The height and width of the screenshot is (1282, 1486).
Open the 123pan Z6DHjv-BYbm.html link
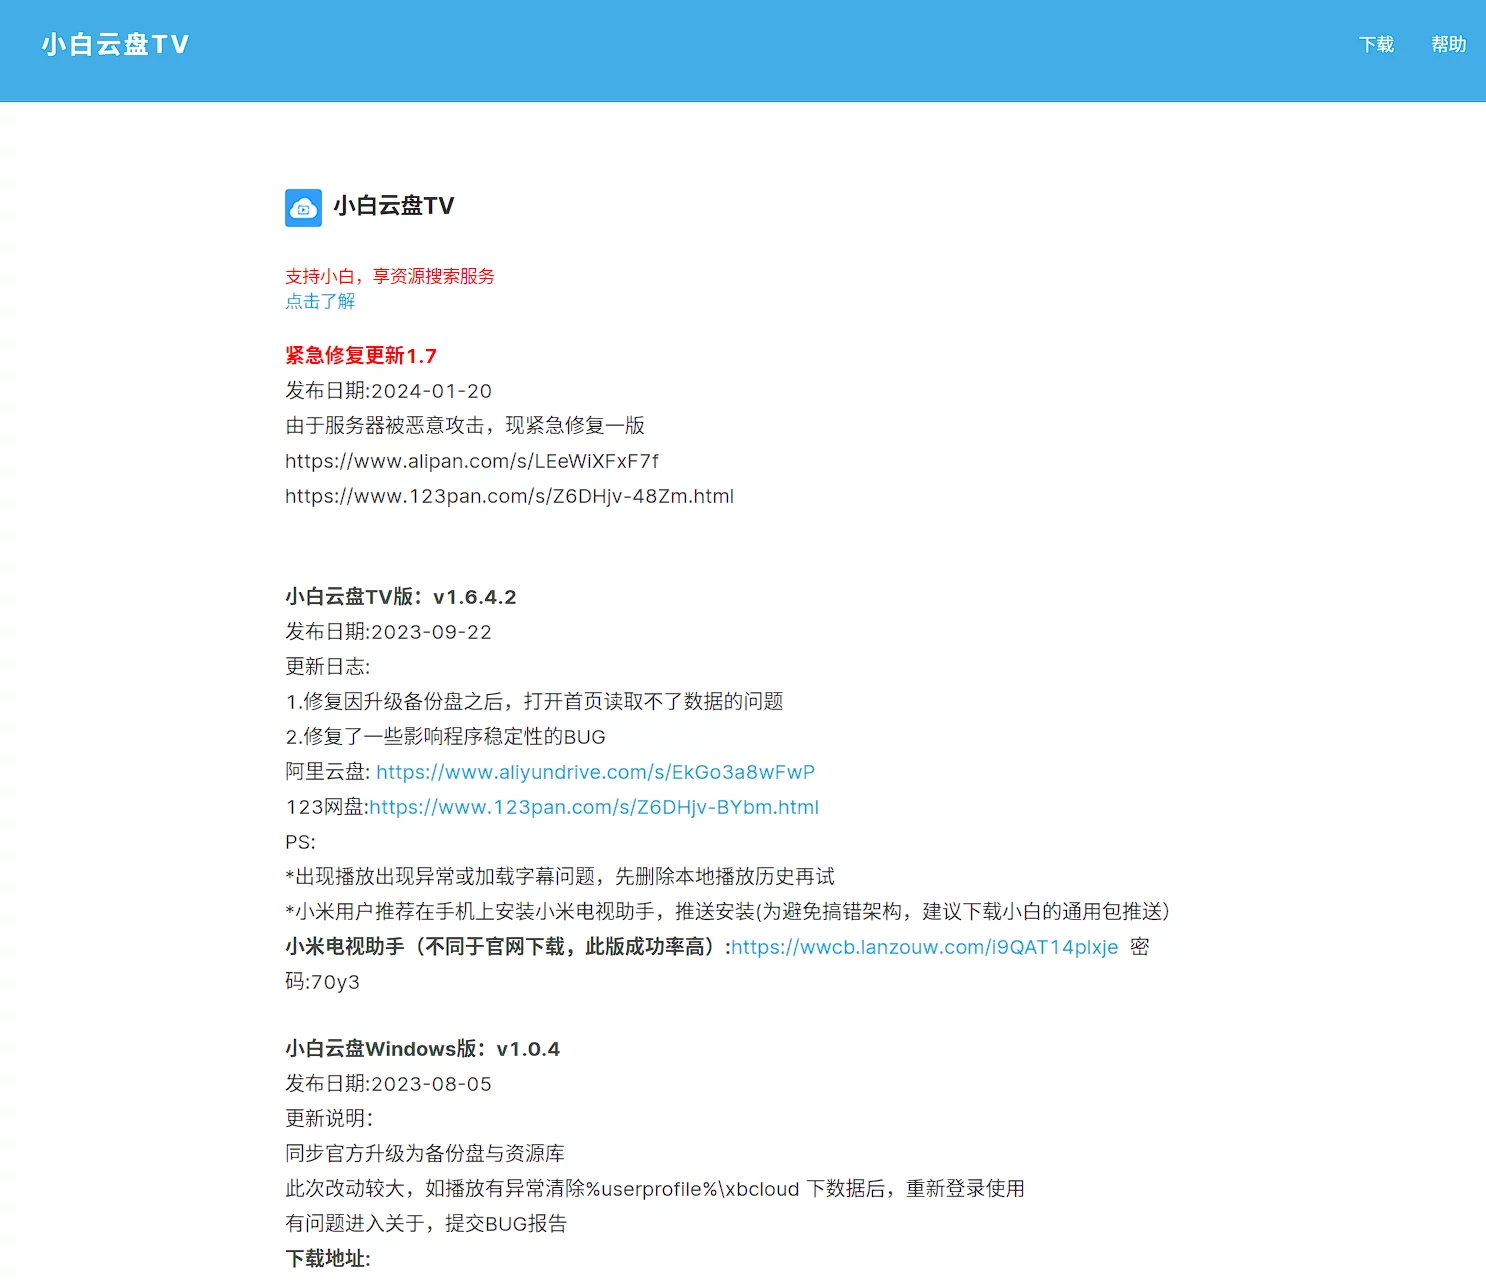594,807
